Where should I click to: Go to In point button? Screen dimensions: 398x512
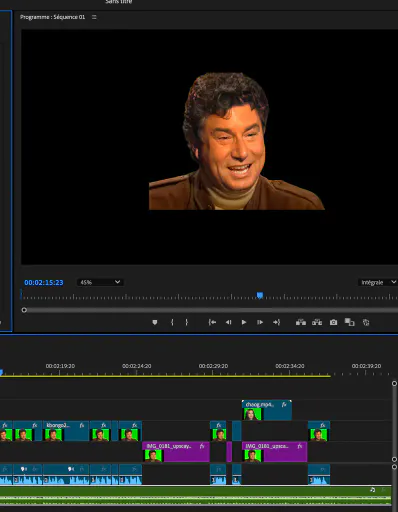212,322
